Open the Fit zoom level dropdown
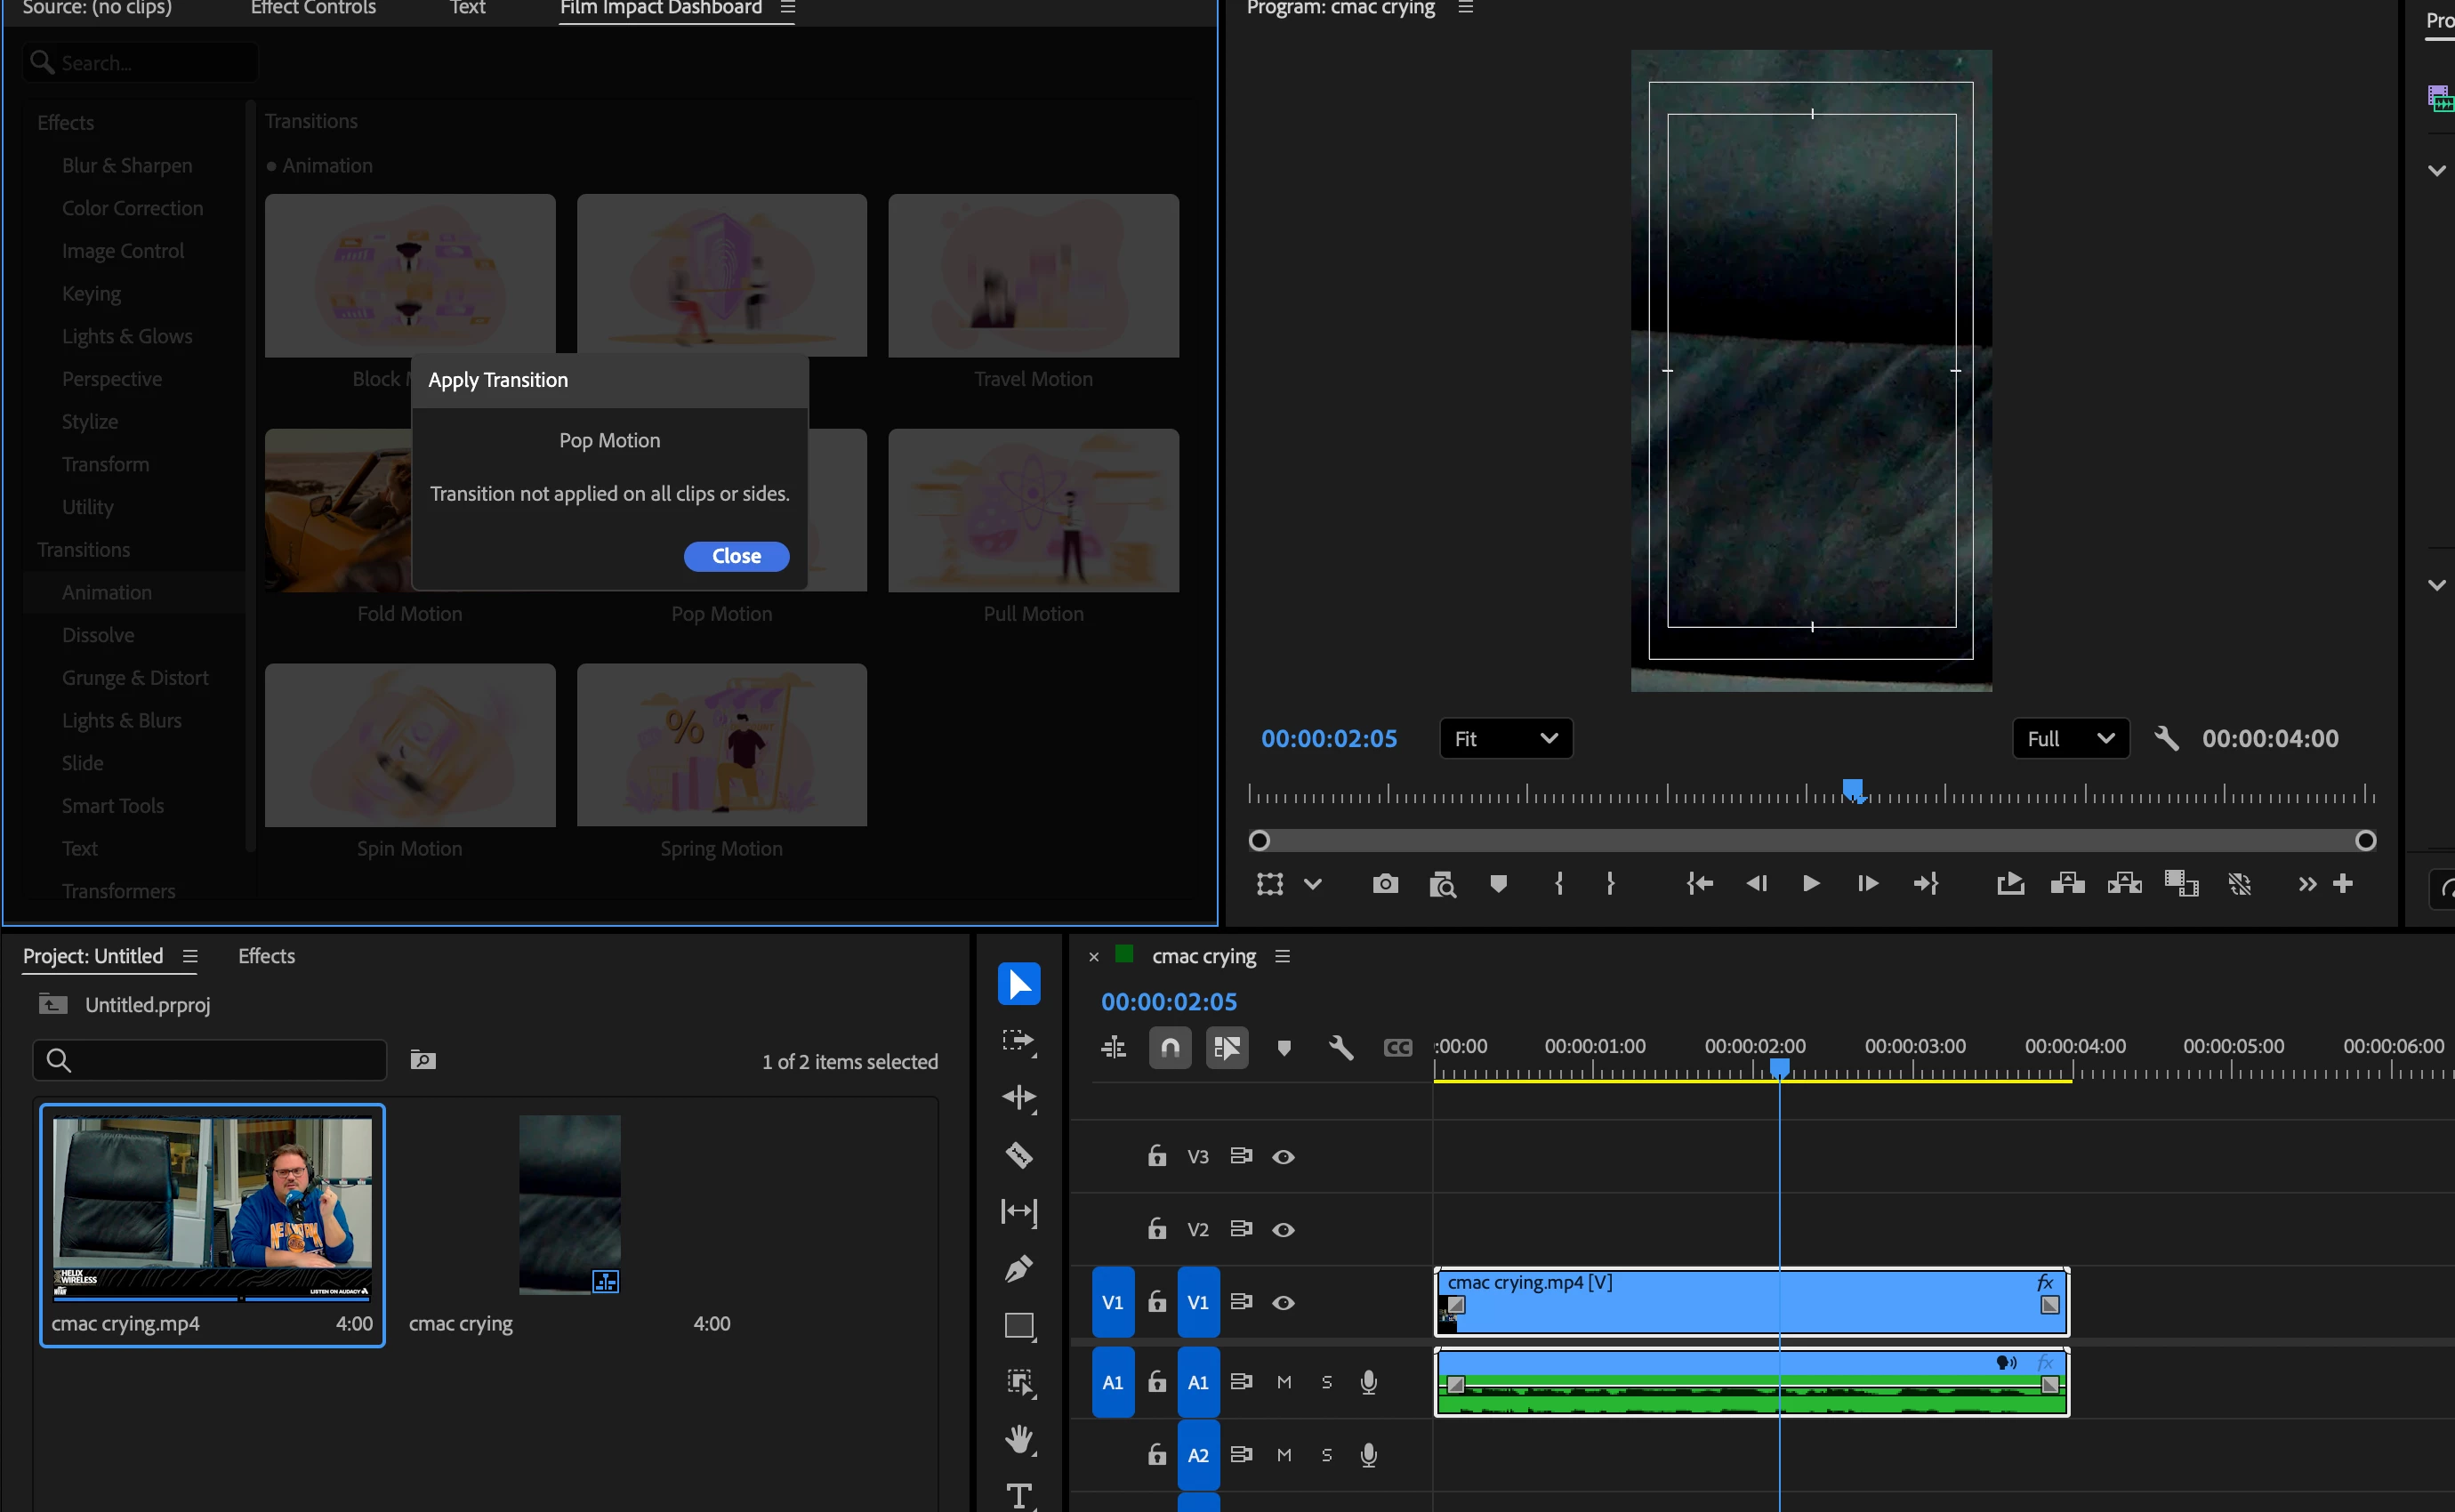This screenshot has height=1512, width=2455. (1506, 739)
